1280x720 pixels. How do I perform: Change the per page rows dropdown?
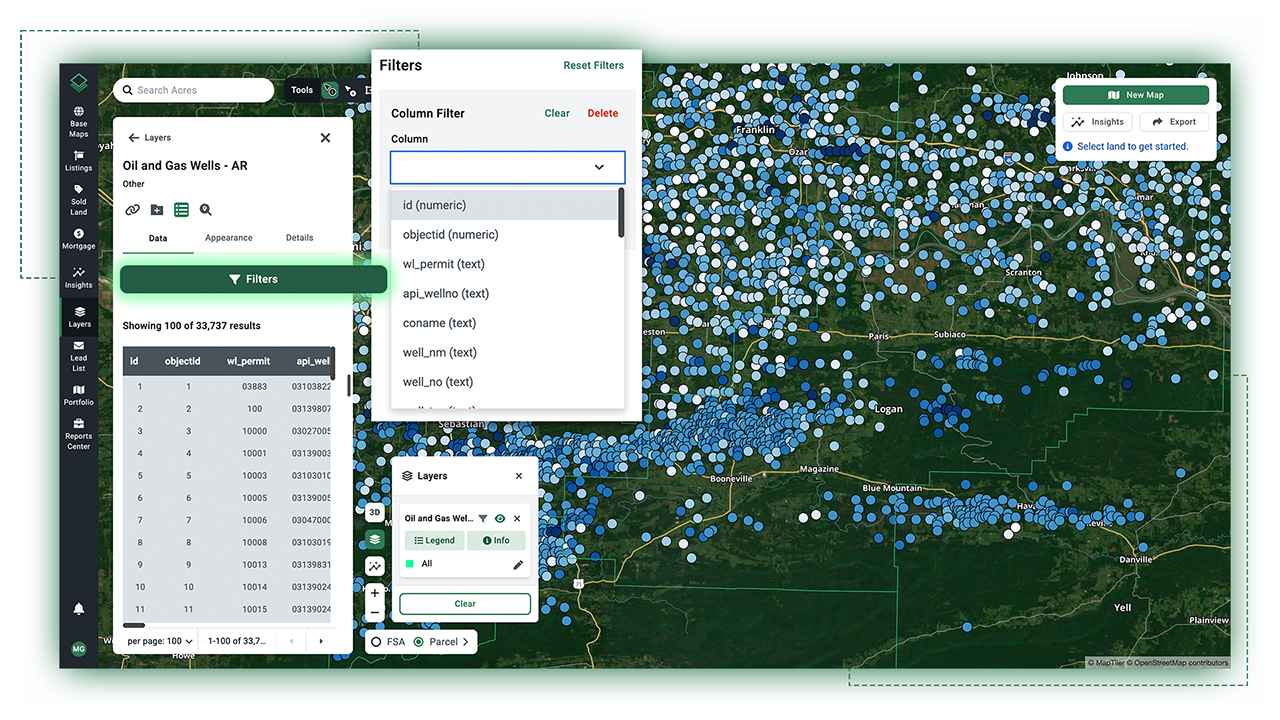(x=160, y=641)
